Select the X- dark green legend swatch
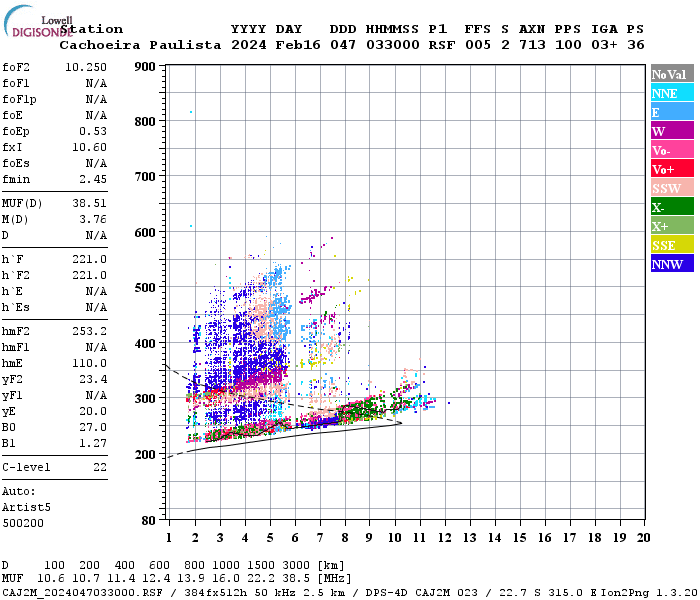 pyautogui.click(x=672, y=207)
